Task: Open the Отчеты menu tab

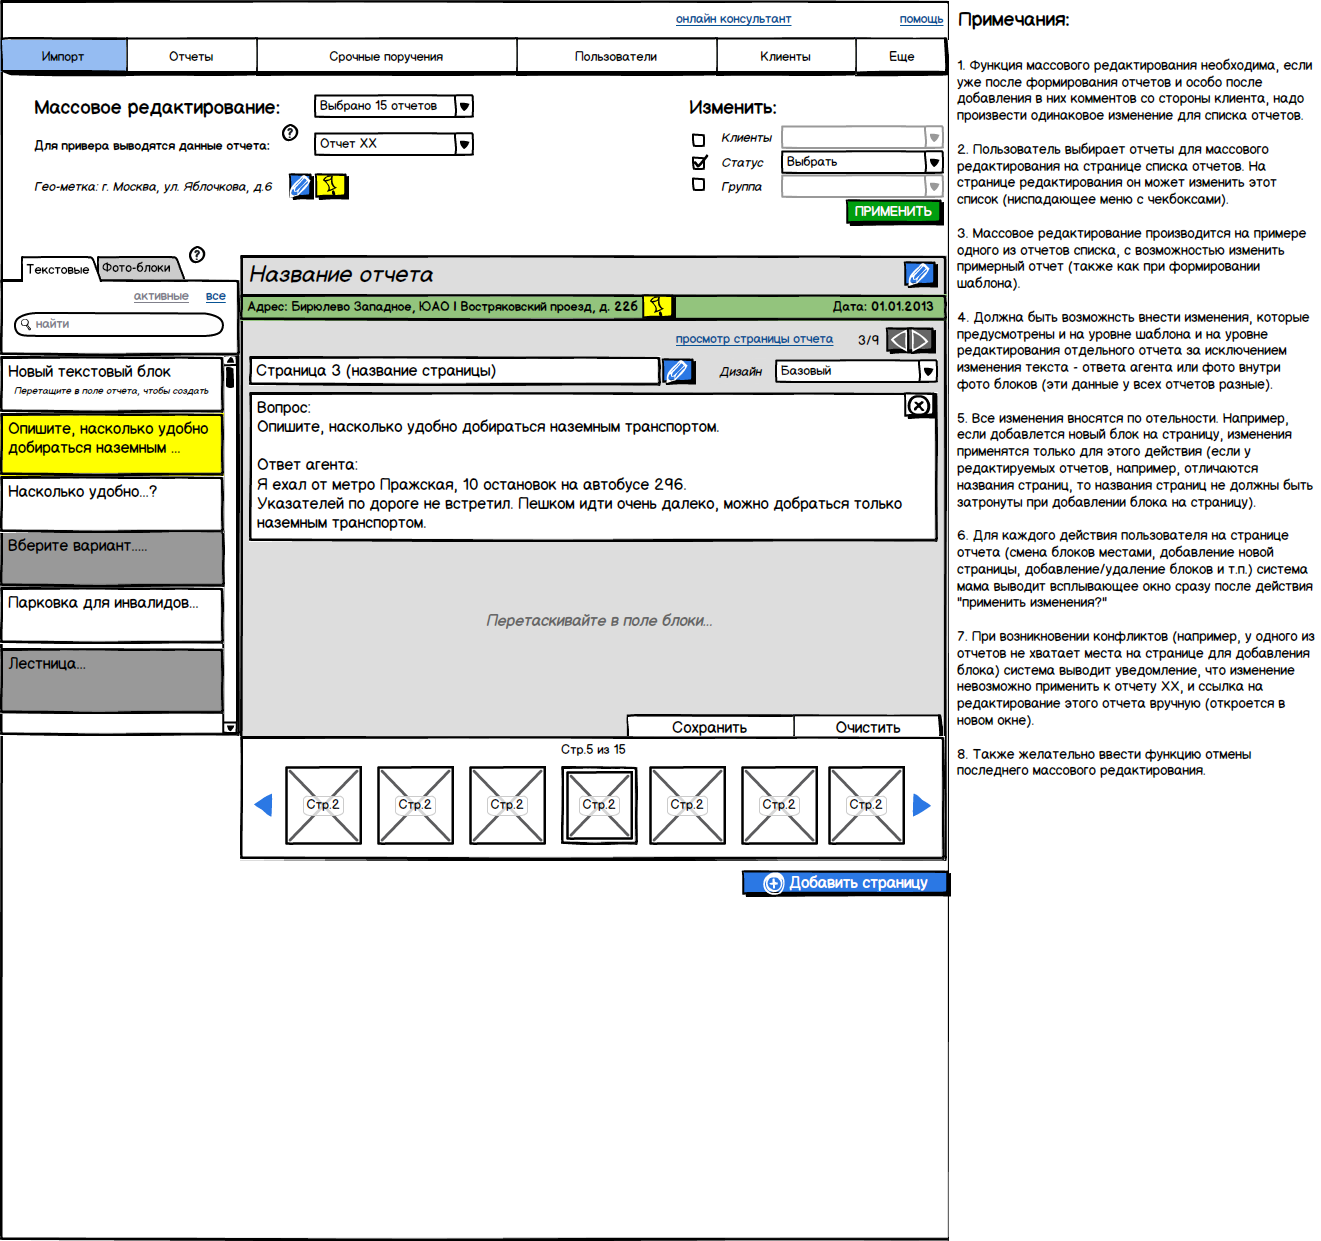Action: pos(191,57)
